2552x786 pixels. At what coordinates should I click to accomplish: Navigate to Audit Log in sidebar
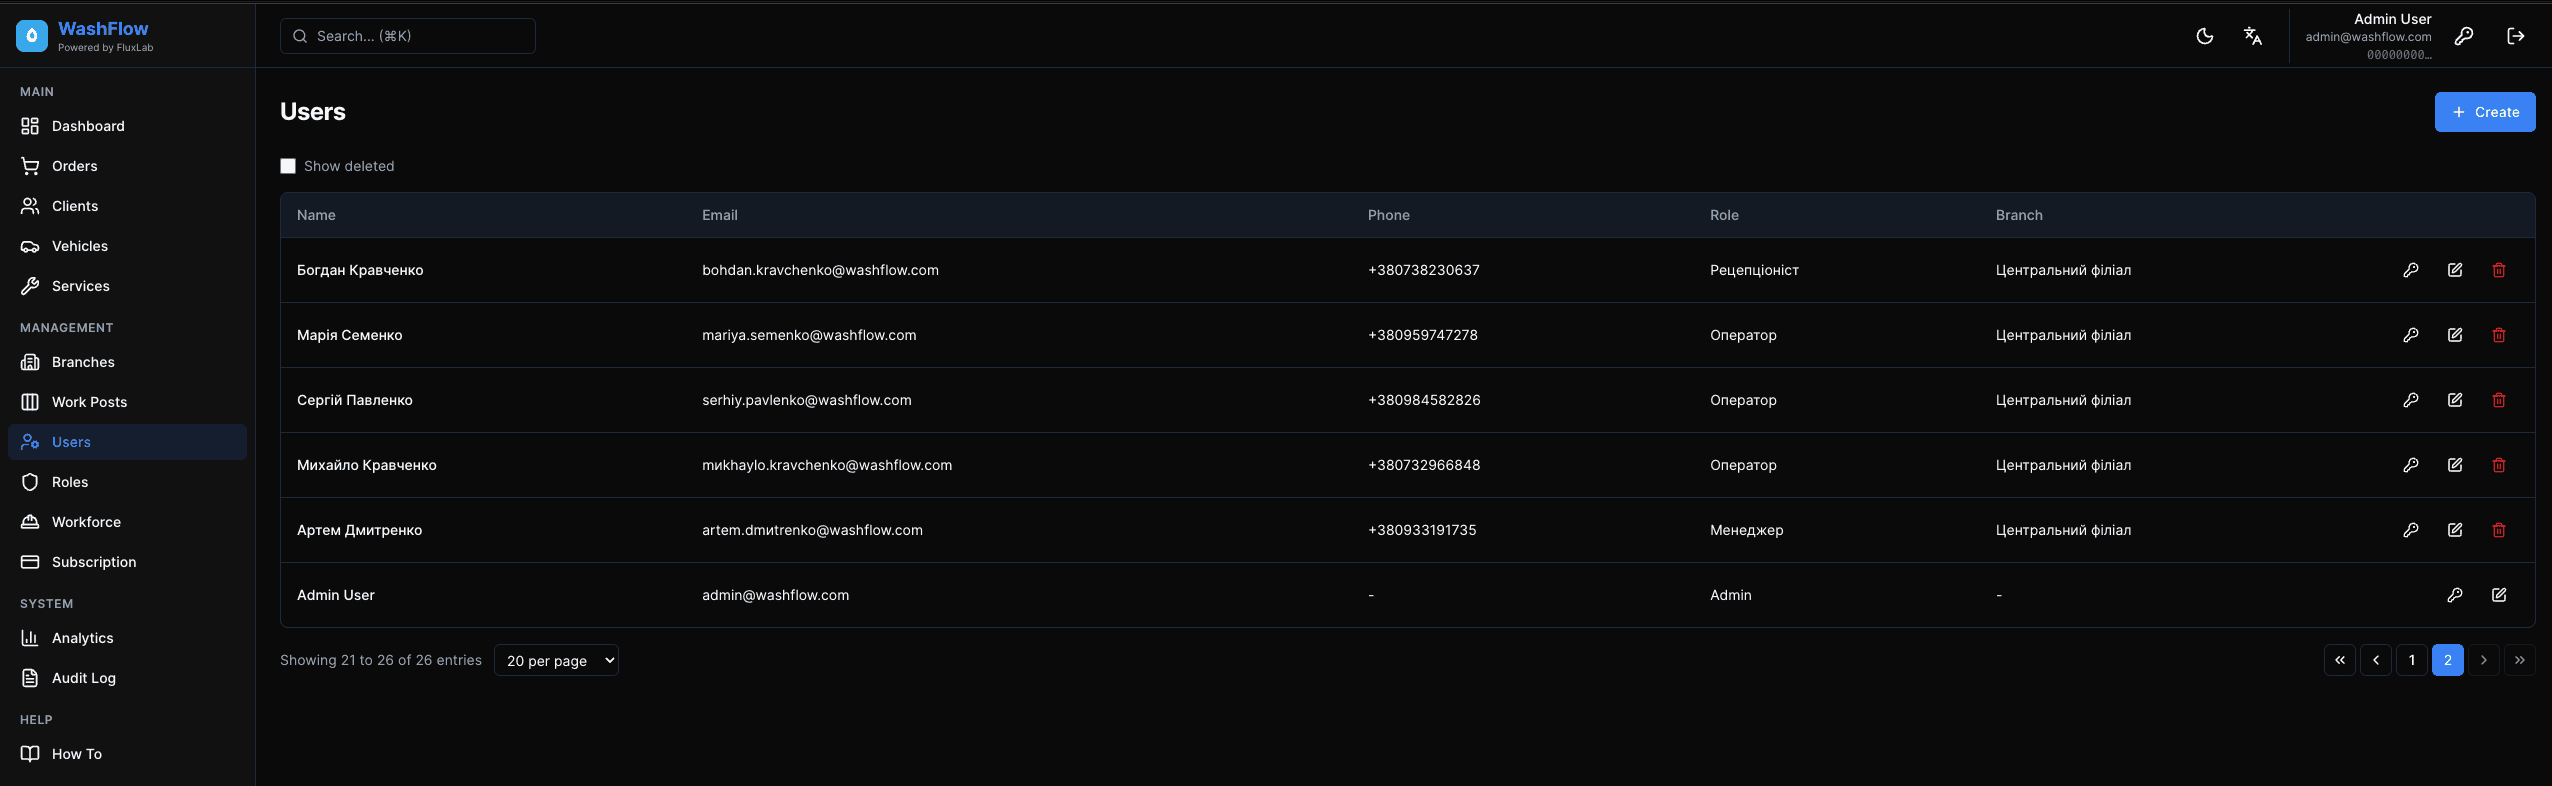tap(84, 678)
